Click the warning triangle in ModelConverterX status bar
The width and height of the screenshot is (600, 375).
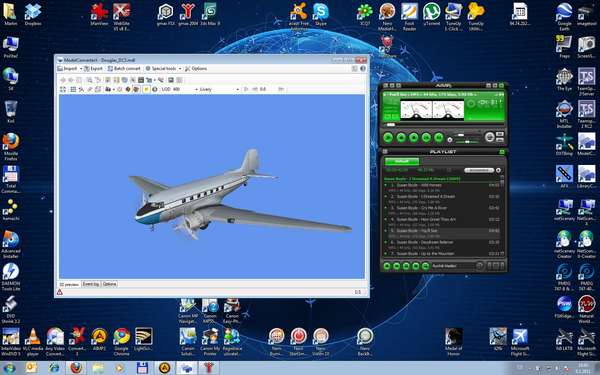pyautogui.click(x=60, y=292)
